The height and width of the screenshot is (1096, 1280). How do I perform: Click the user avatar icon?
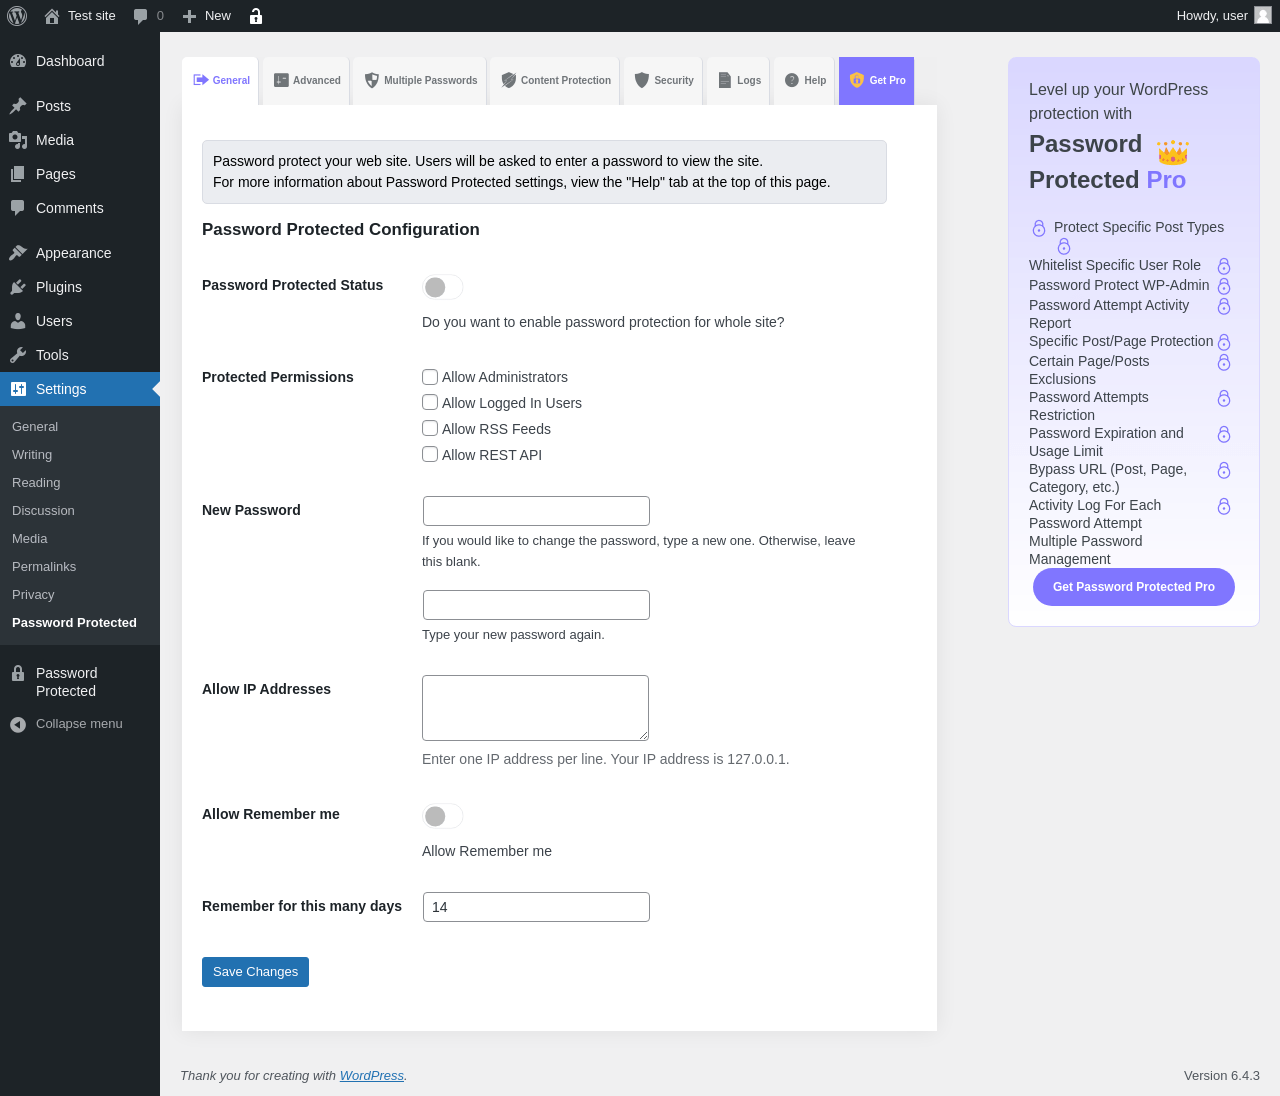1263,15
